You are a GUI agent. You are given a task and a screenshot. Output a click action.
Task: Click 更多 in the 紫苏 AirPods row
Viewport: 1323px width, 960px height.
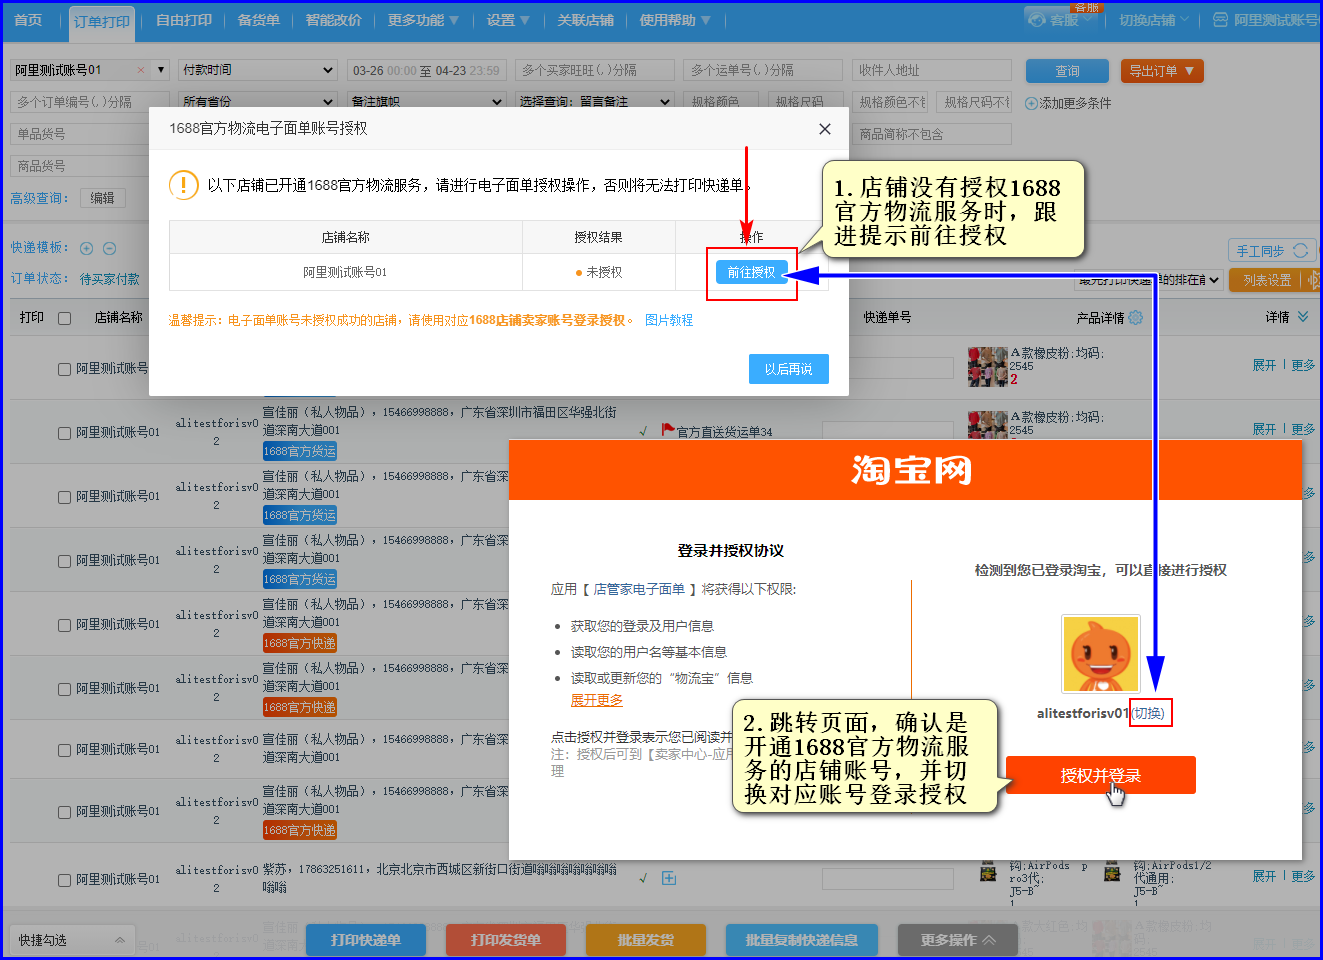click(1303, 876)
